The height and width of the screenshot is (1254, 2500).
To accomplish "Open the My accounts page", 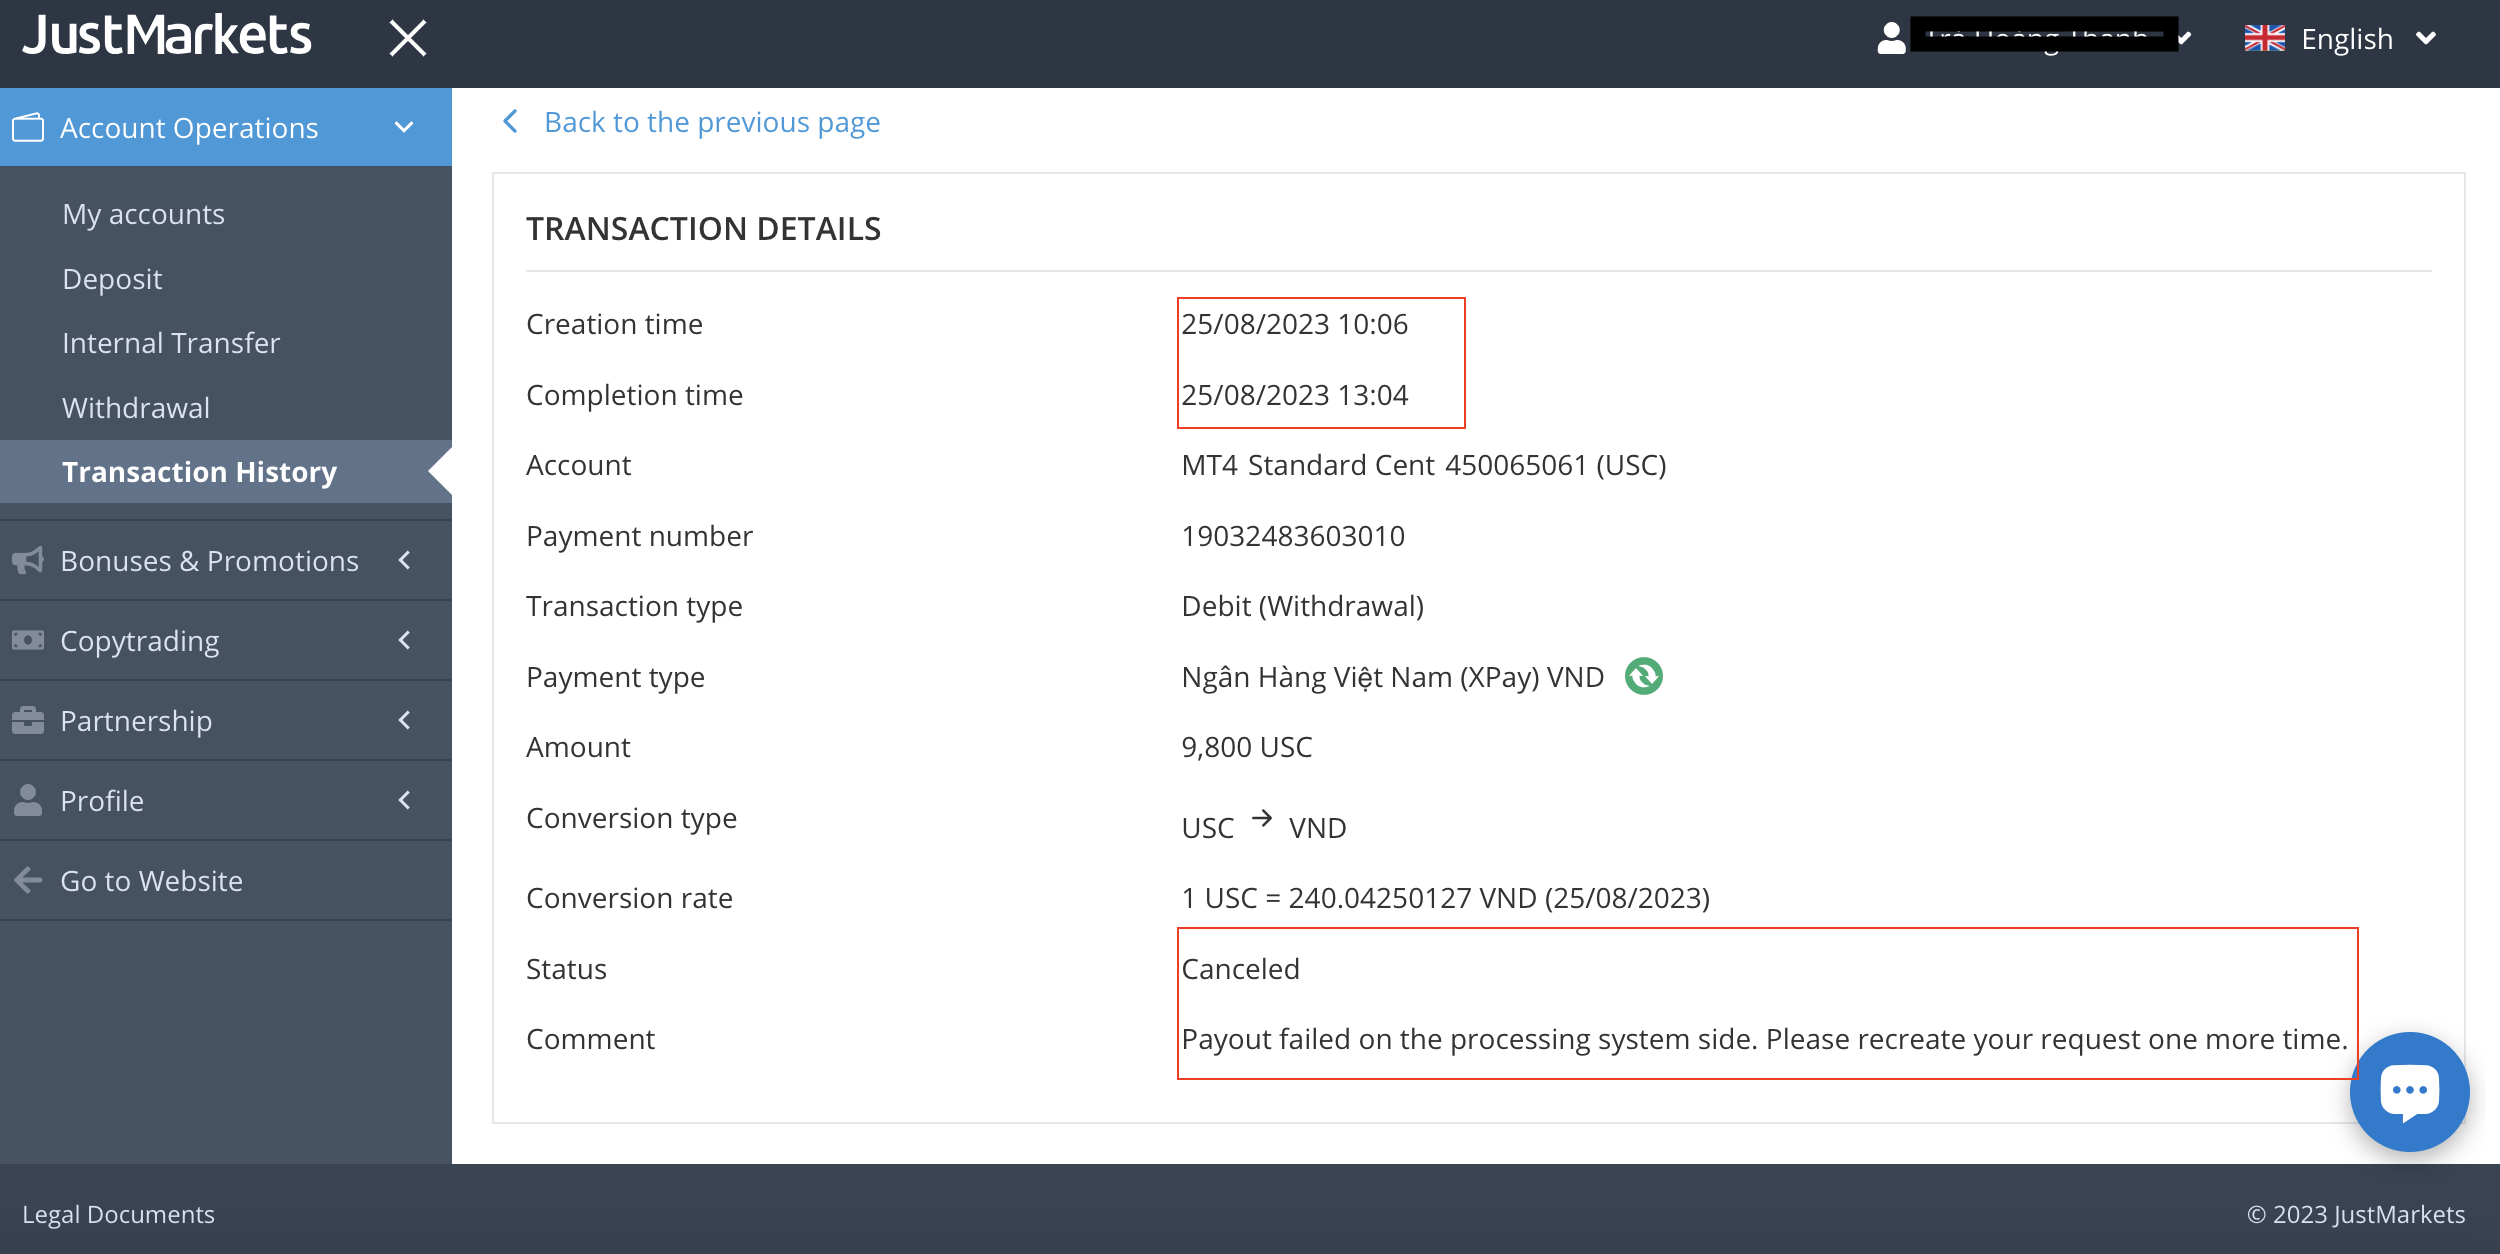I will tap(143, 214).
